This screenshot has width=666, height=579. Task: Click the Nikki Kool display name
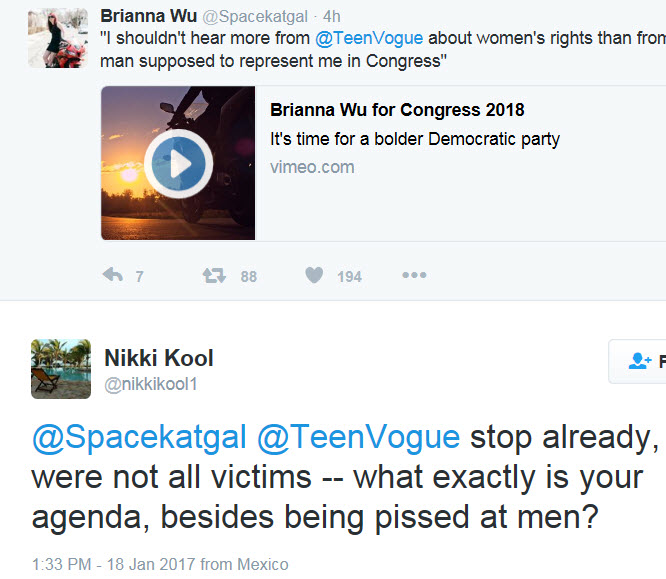(x=159, y=358)
